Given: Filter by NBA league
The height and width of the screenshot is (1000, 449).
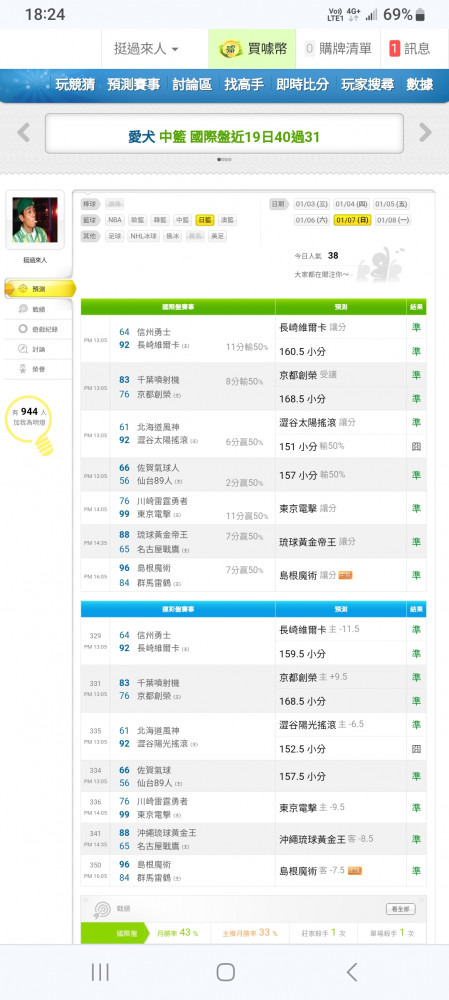Looking at the screenshot, I should coord(115,220).
